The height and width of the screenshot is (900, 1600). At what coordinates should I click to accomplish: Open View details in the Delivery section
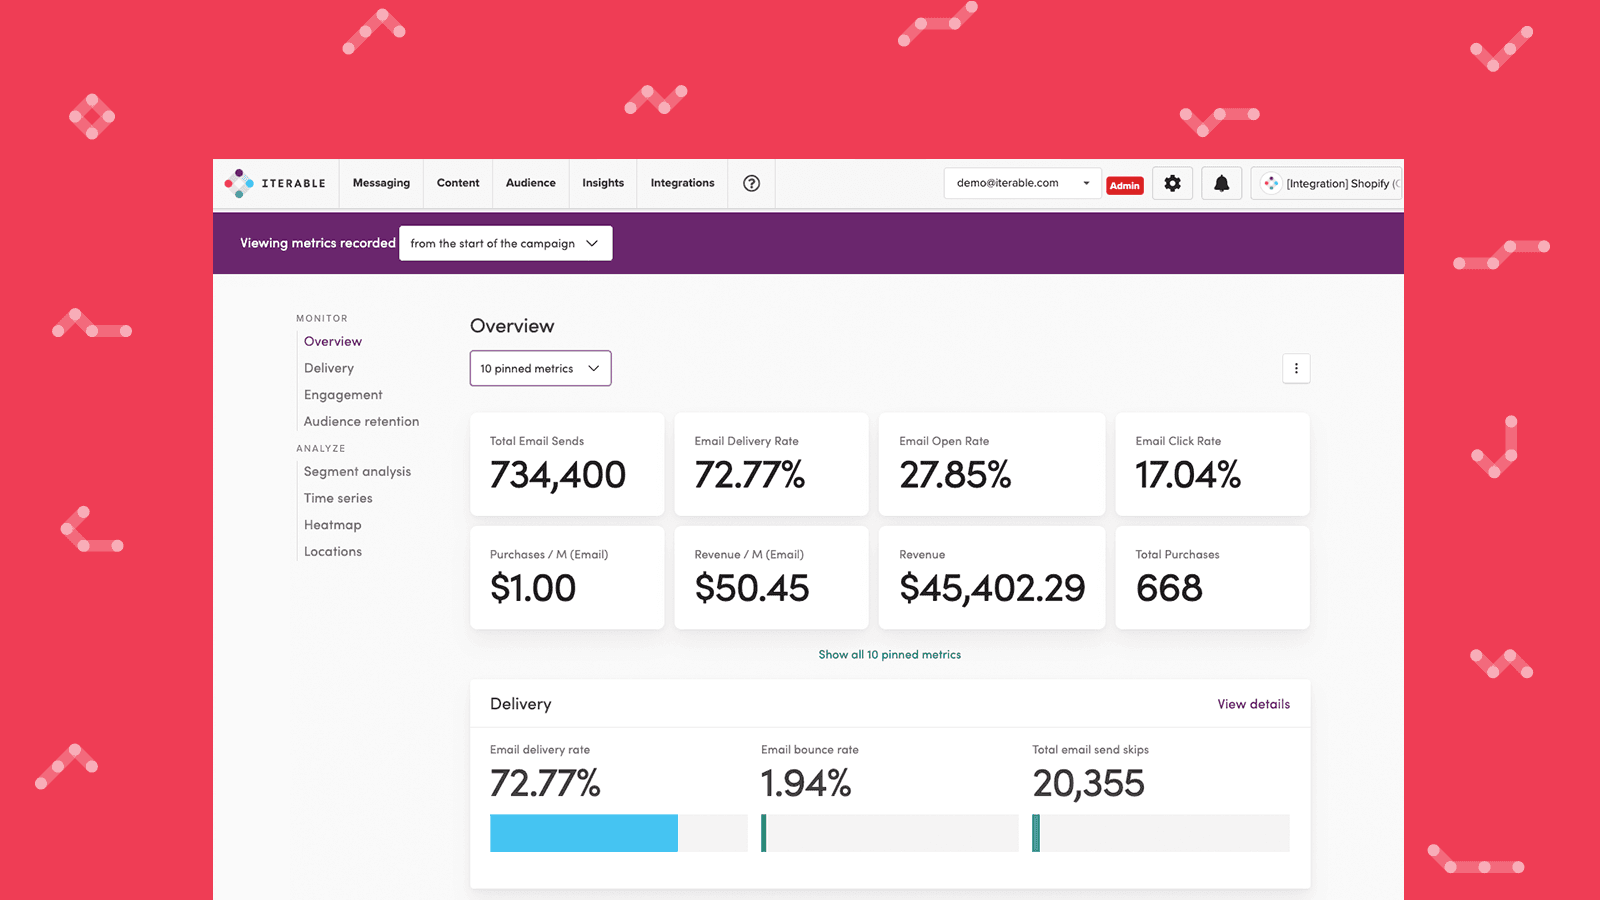(1253, 703)
